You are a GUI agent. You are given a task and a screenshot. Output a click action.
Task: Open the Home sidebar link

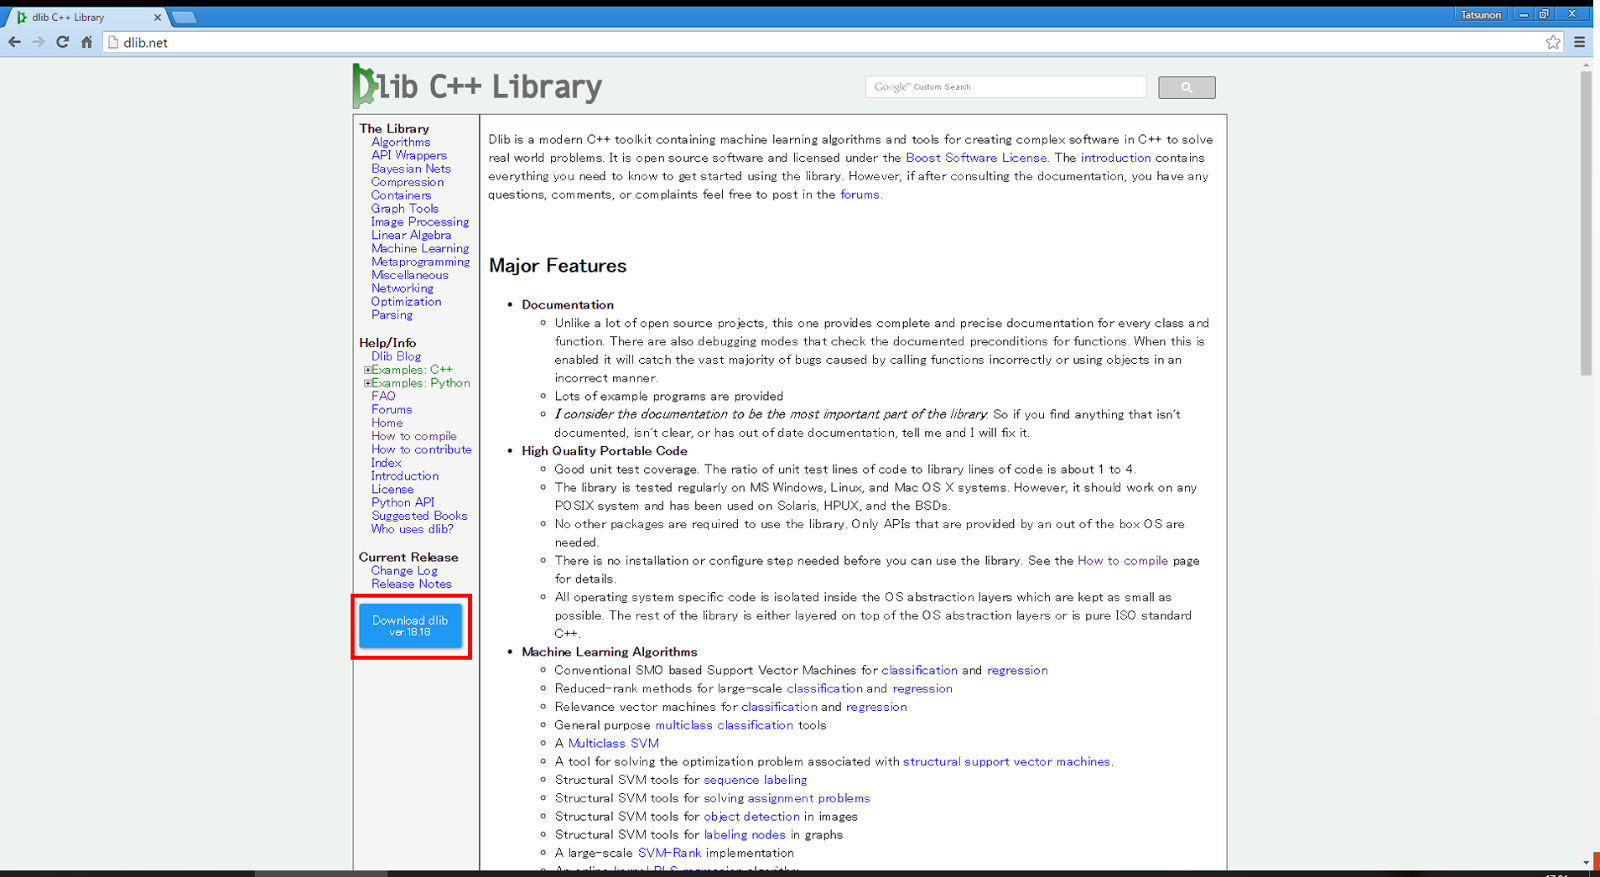click(387, 423)
